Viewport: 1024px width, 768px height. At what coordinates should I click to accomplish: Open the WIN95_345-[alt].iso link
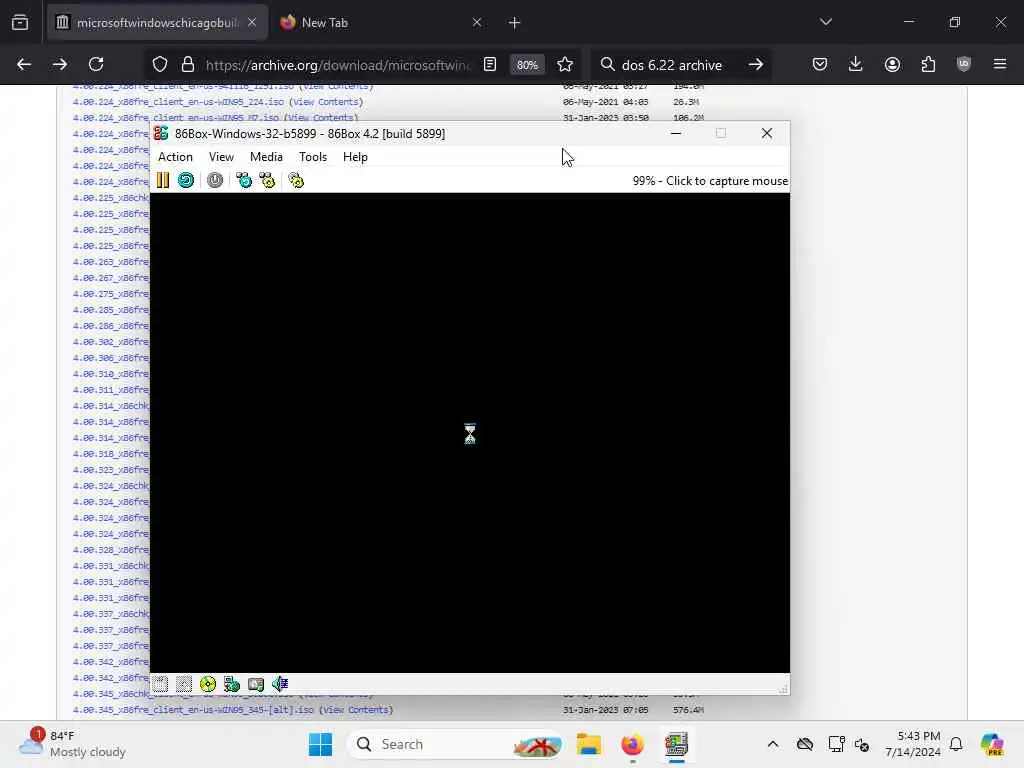tap(193, 710)
